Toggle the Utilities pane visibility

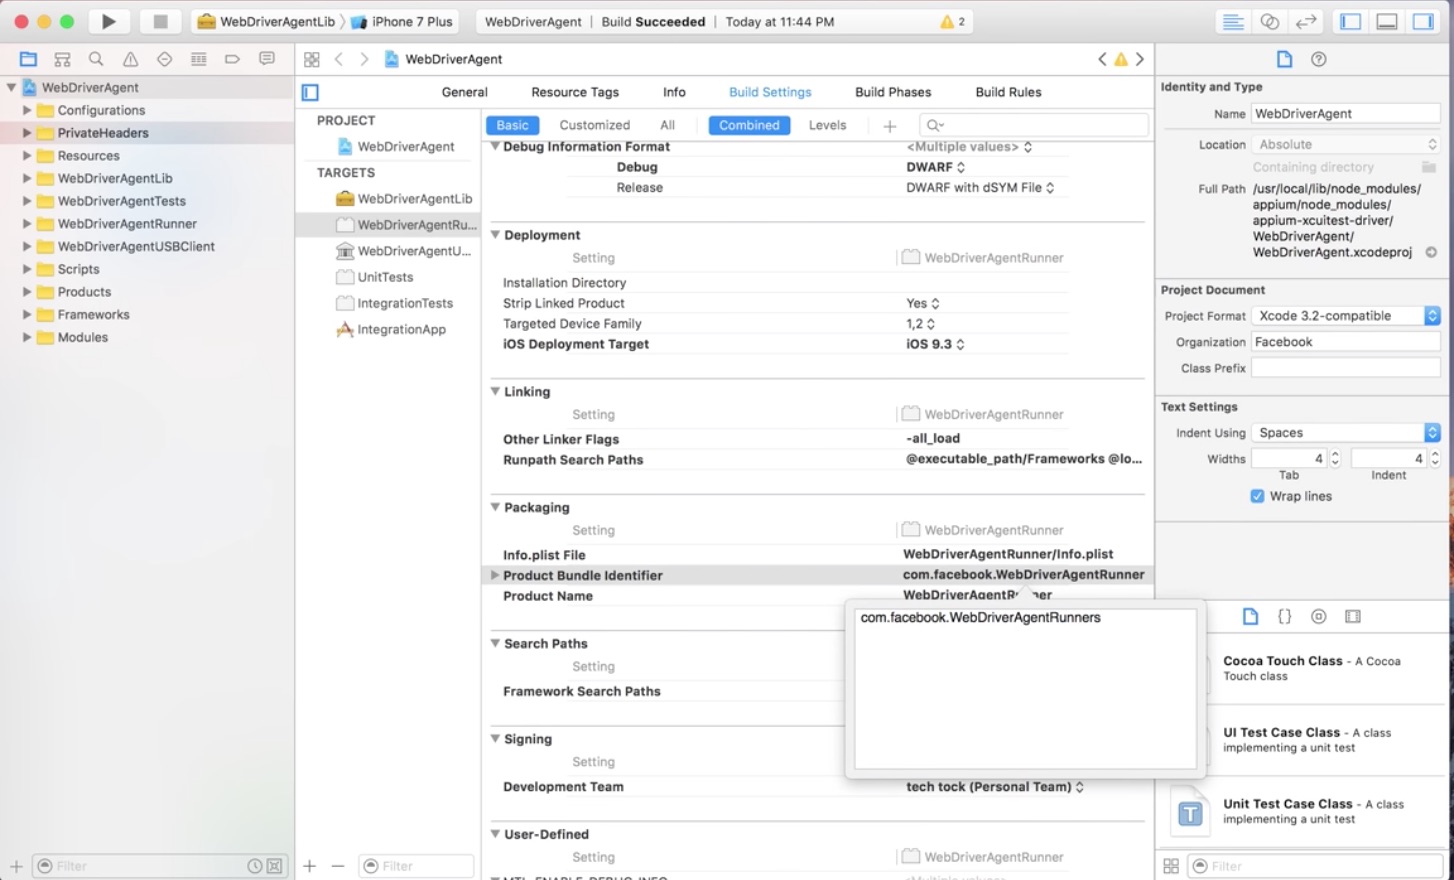point(1422,21)
